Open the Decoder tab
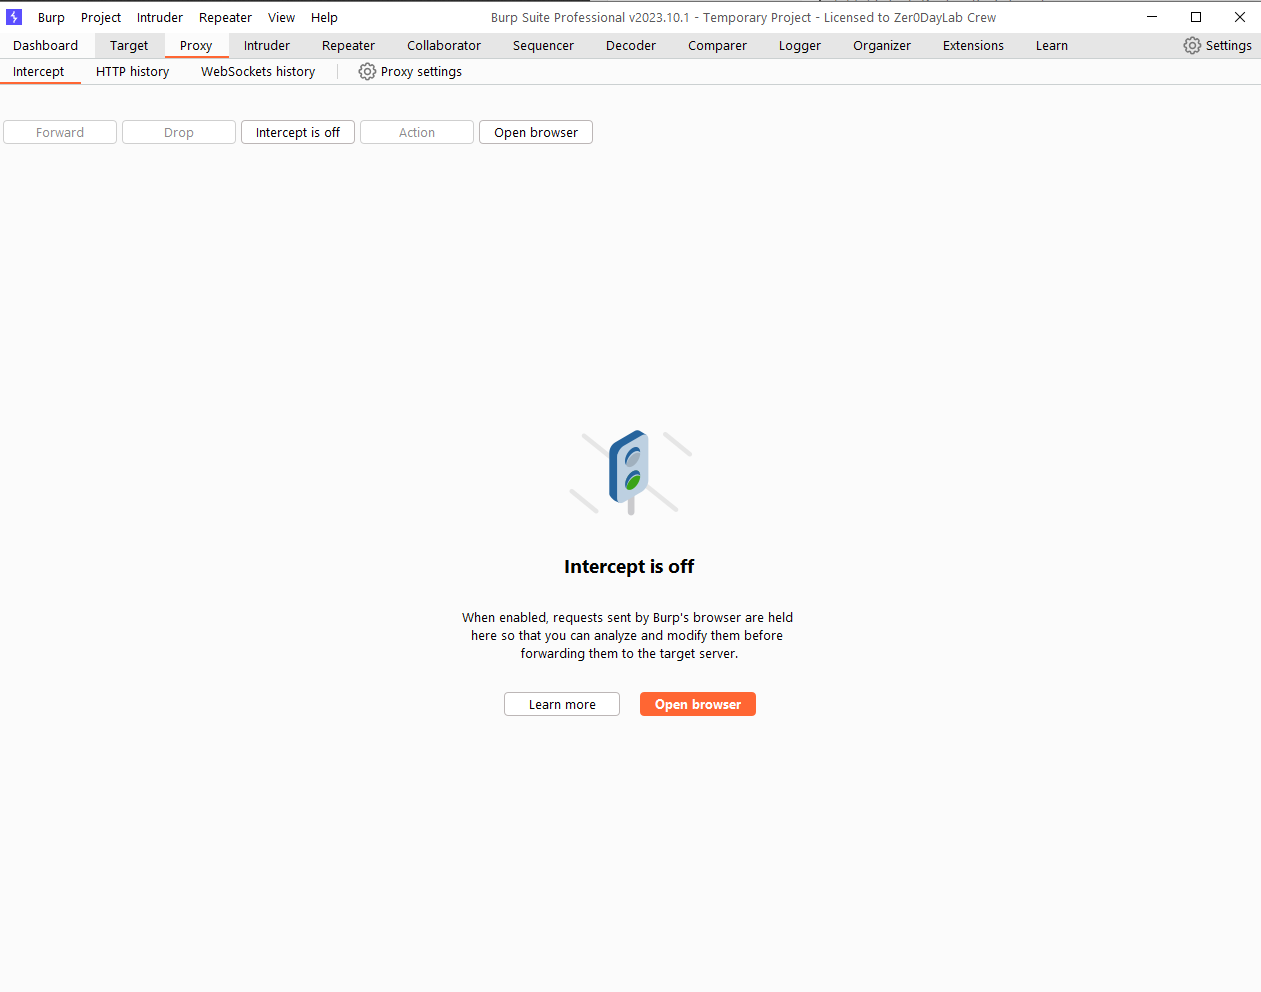The height and width of the screenshot is (992, 1261). pos(631,46)
